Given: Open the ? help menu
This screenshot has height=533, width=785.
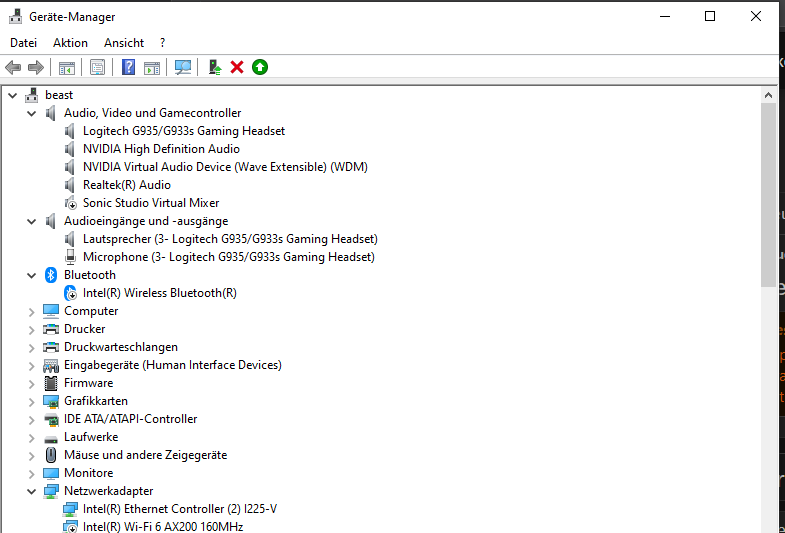Looking at the screenshot, I should (x=162, y=43).
